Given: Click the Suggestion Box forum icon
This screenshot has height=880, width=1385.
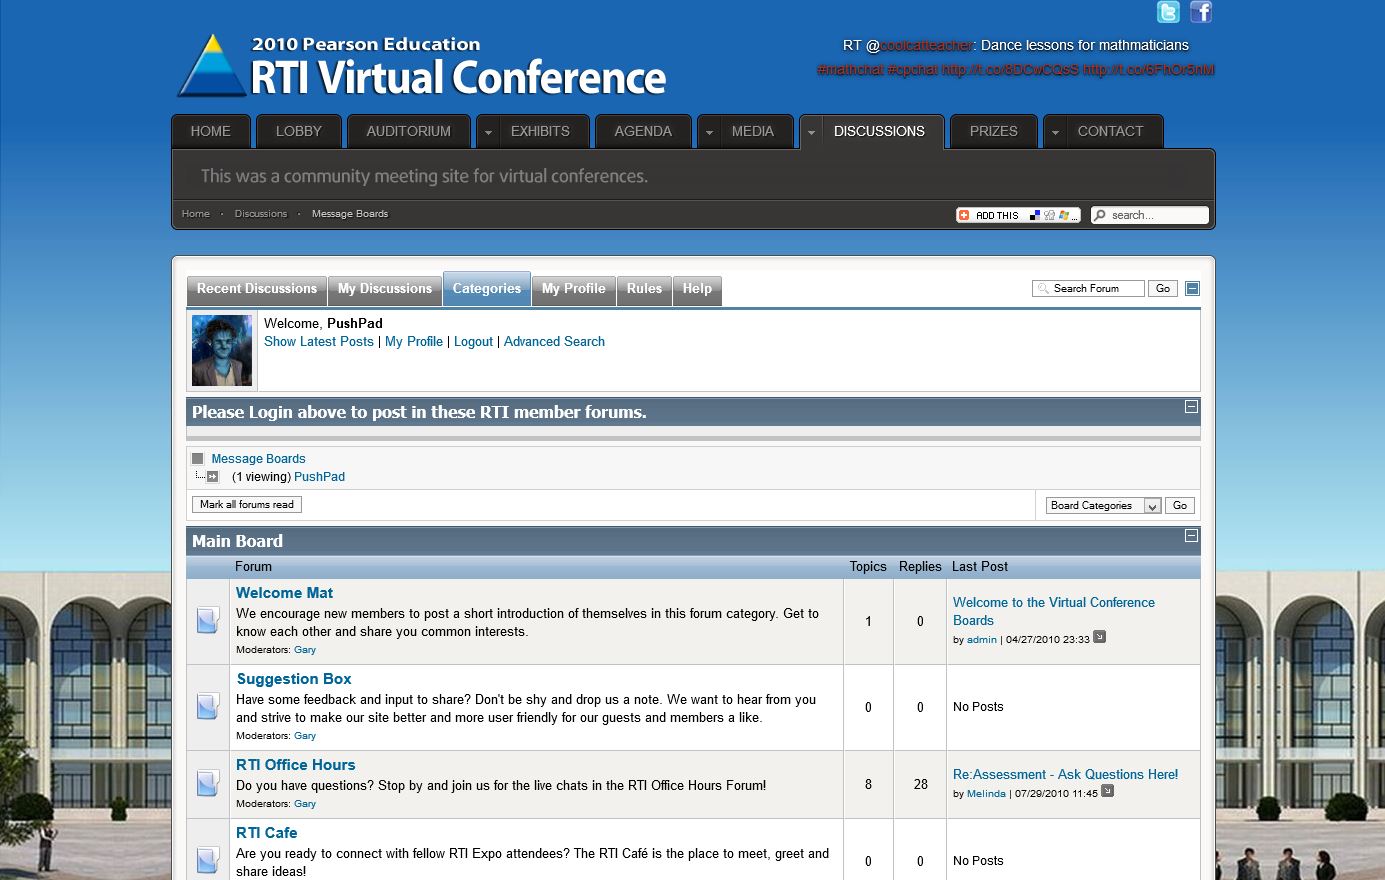Looking at the screenshot, I should coord(207,707).
